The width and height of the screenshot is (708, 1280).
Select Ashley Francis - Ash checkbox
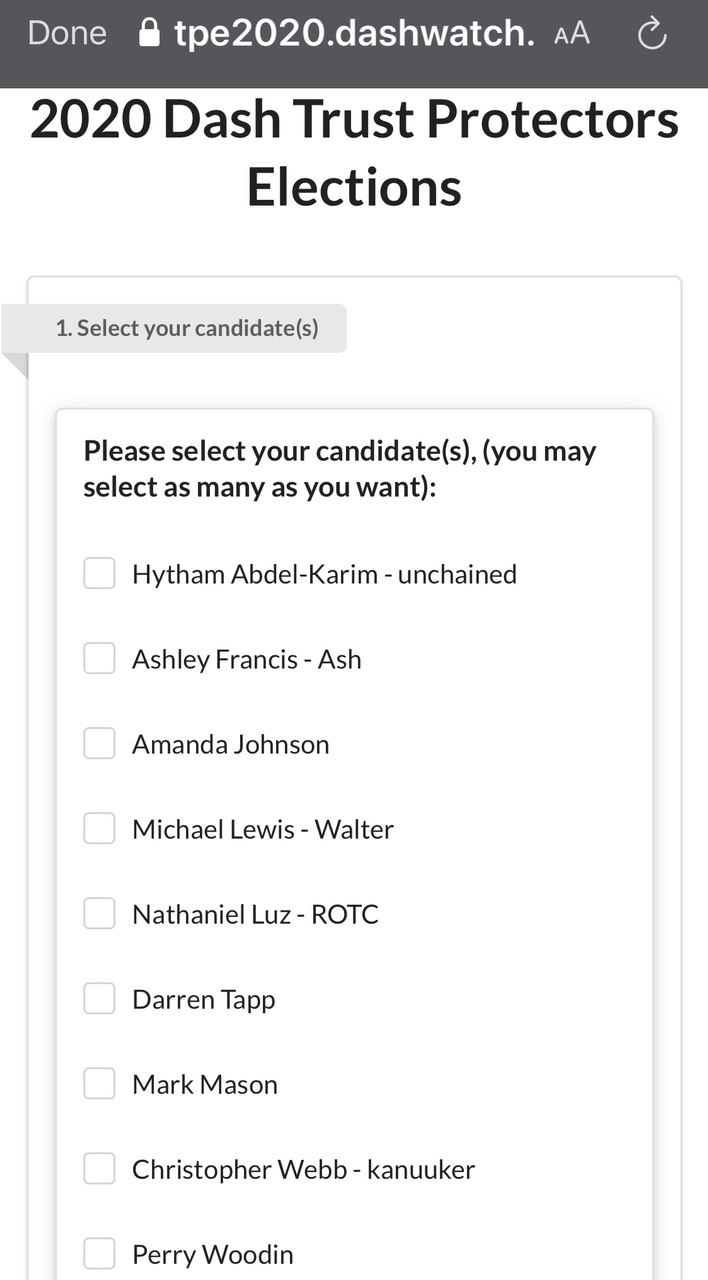pyautogui.click(x=99, y=659)
